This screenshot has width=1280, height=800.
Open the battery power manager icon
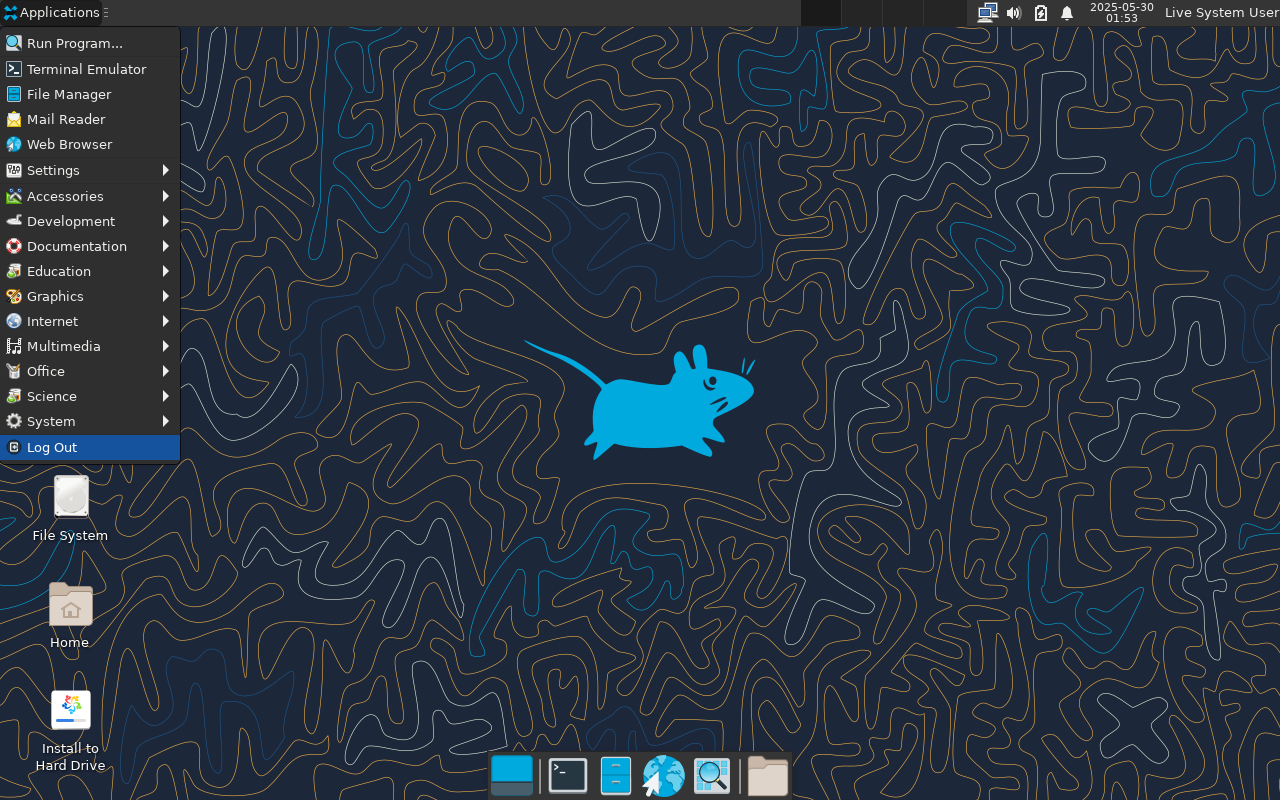coord(1040,13)
